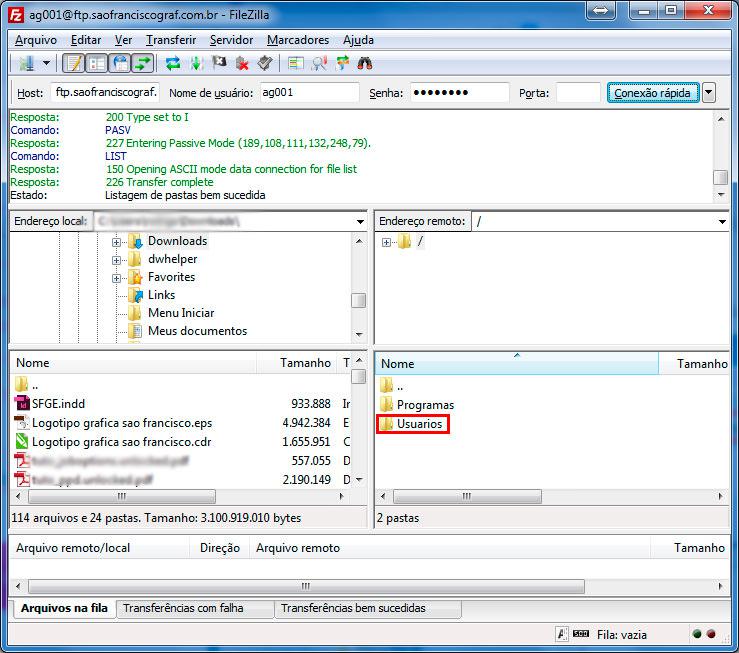The image size is (739, 653).
Task: Open the Site Manager dropdown arrow
Action: point(46,63)
